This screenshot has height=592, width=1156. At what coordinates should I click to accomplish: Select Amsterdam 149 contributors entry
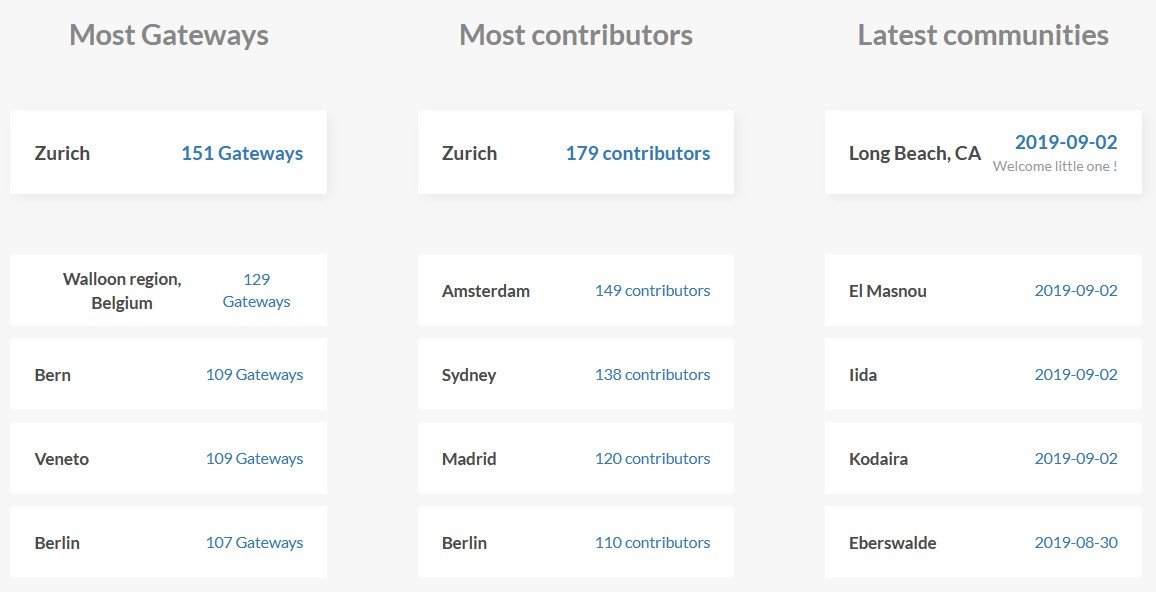click(x=576, y=290)
